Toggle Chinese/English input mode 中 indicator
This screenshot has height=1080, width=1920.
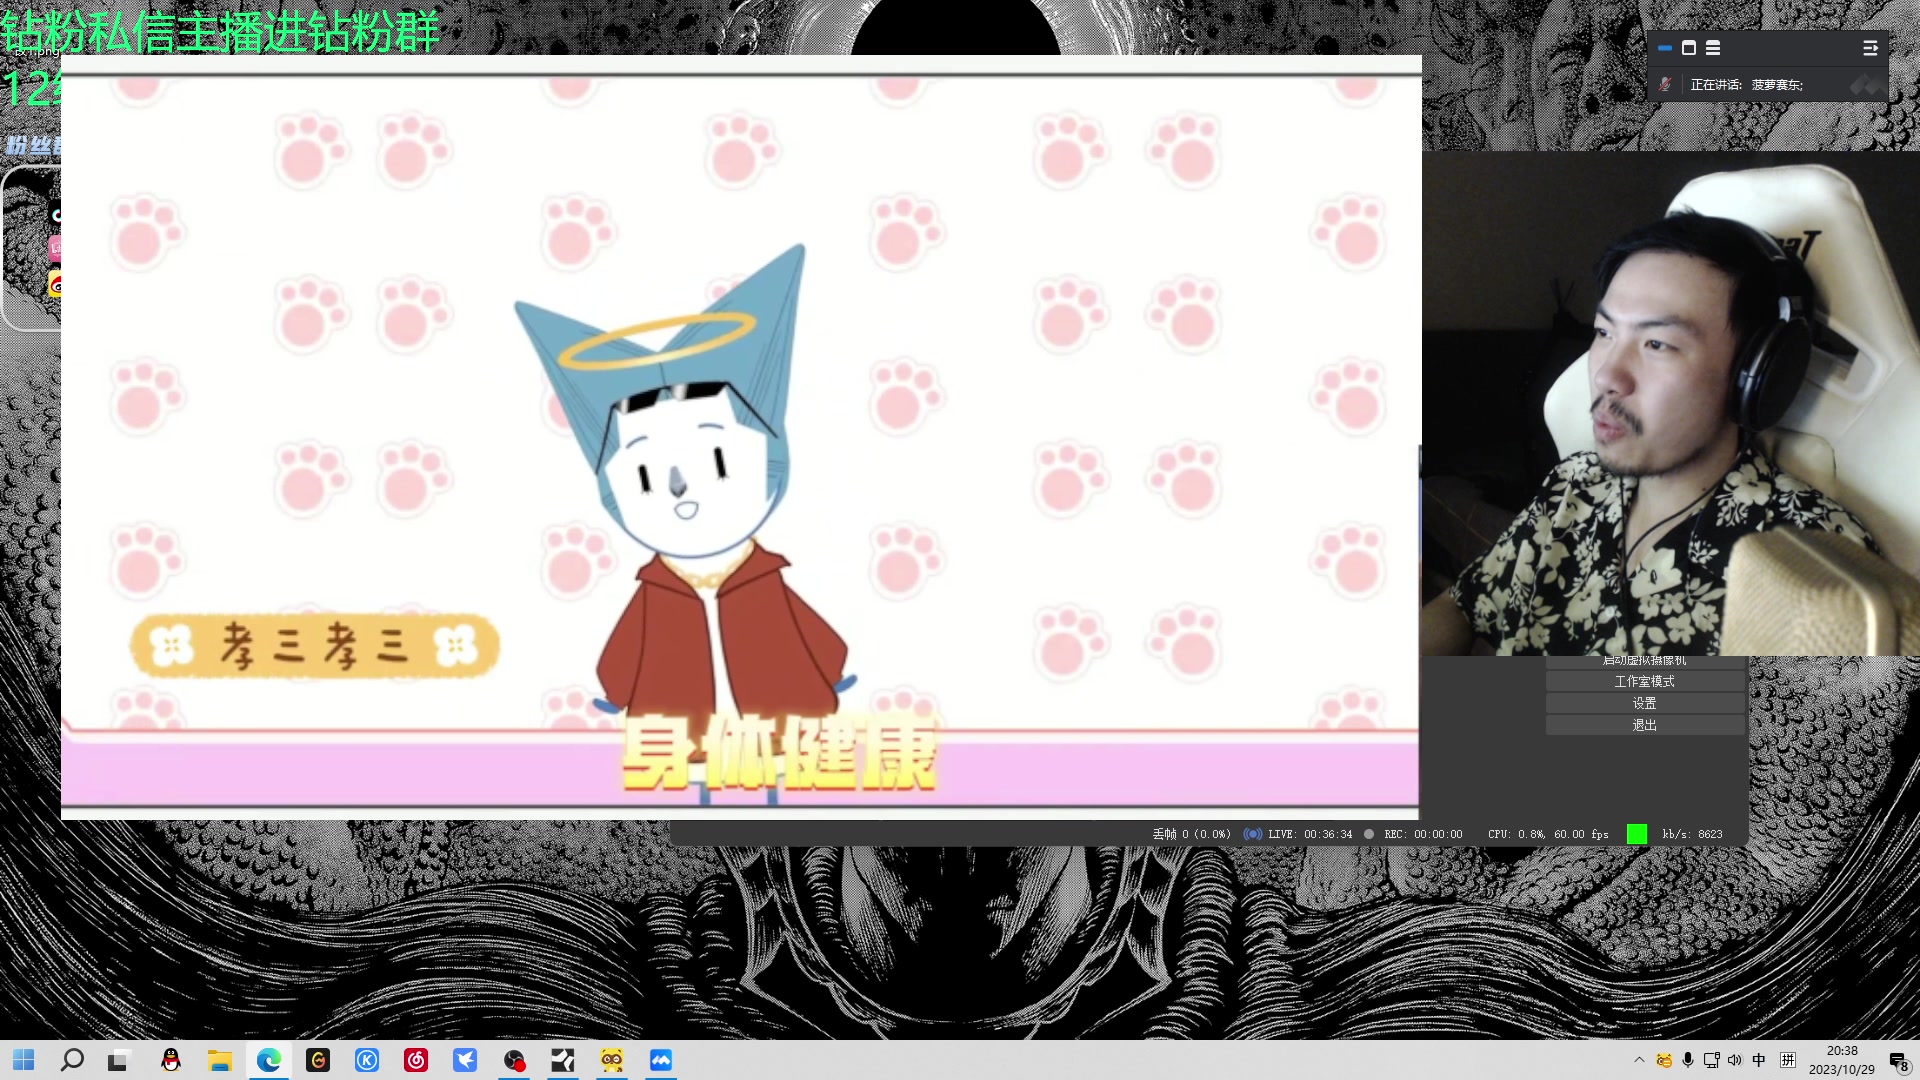point(1759,1060)
